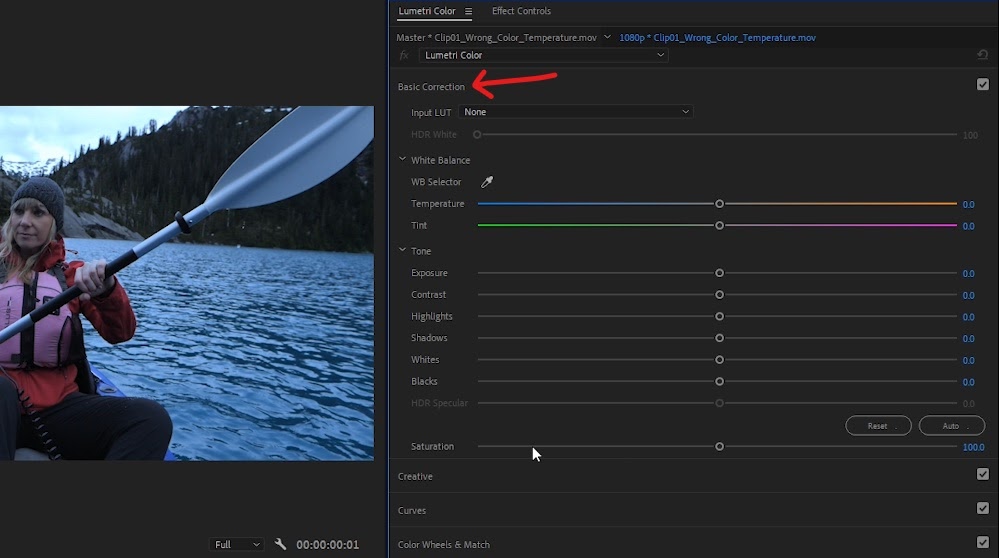Click the Shadows slider handle

pos(719,338)
